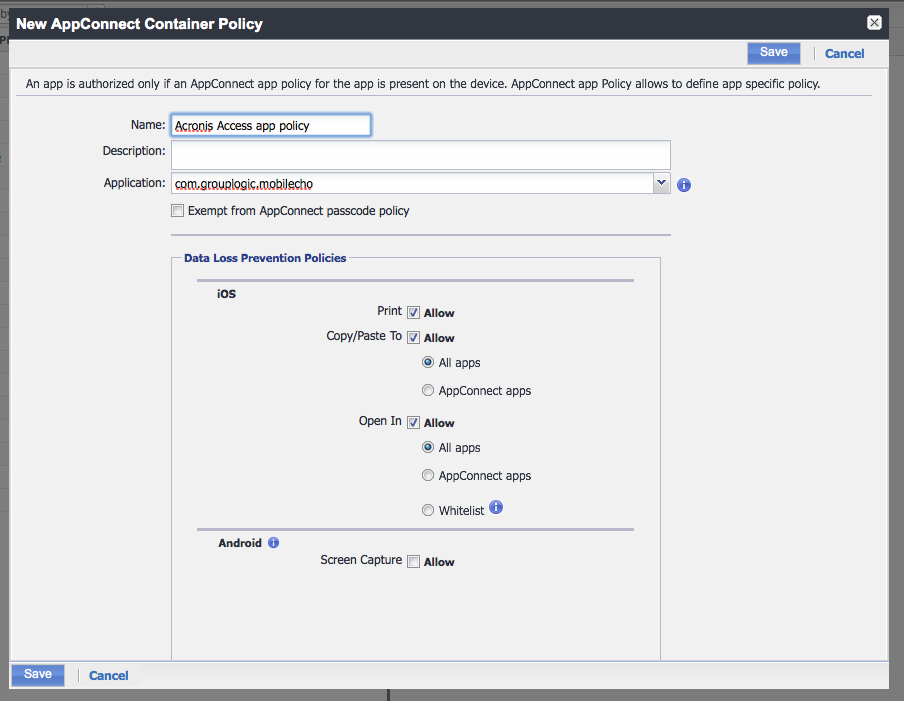Disable the Open In Allow checkbox

413,423
